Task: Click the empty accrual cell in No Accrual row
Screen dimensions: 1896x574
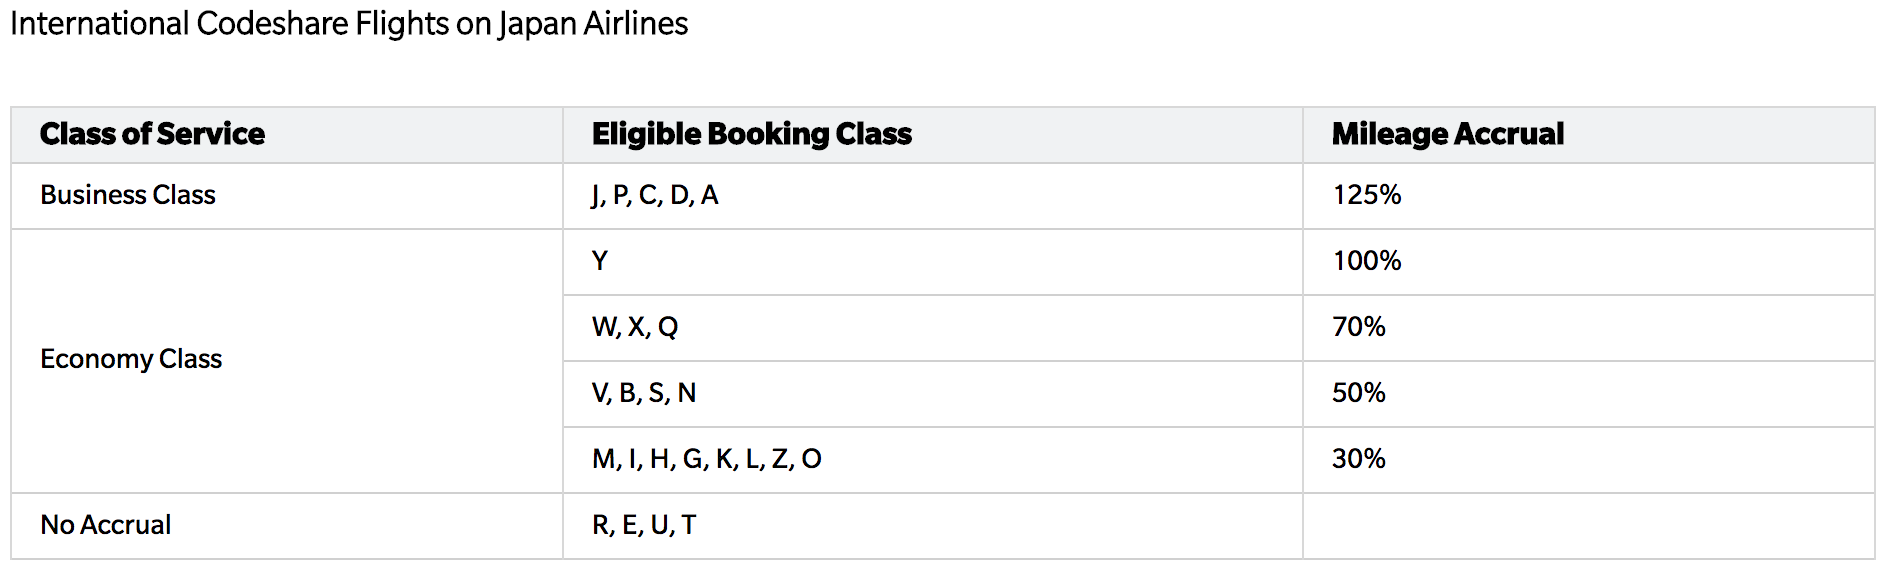Action: coord(1589,526)
